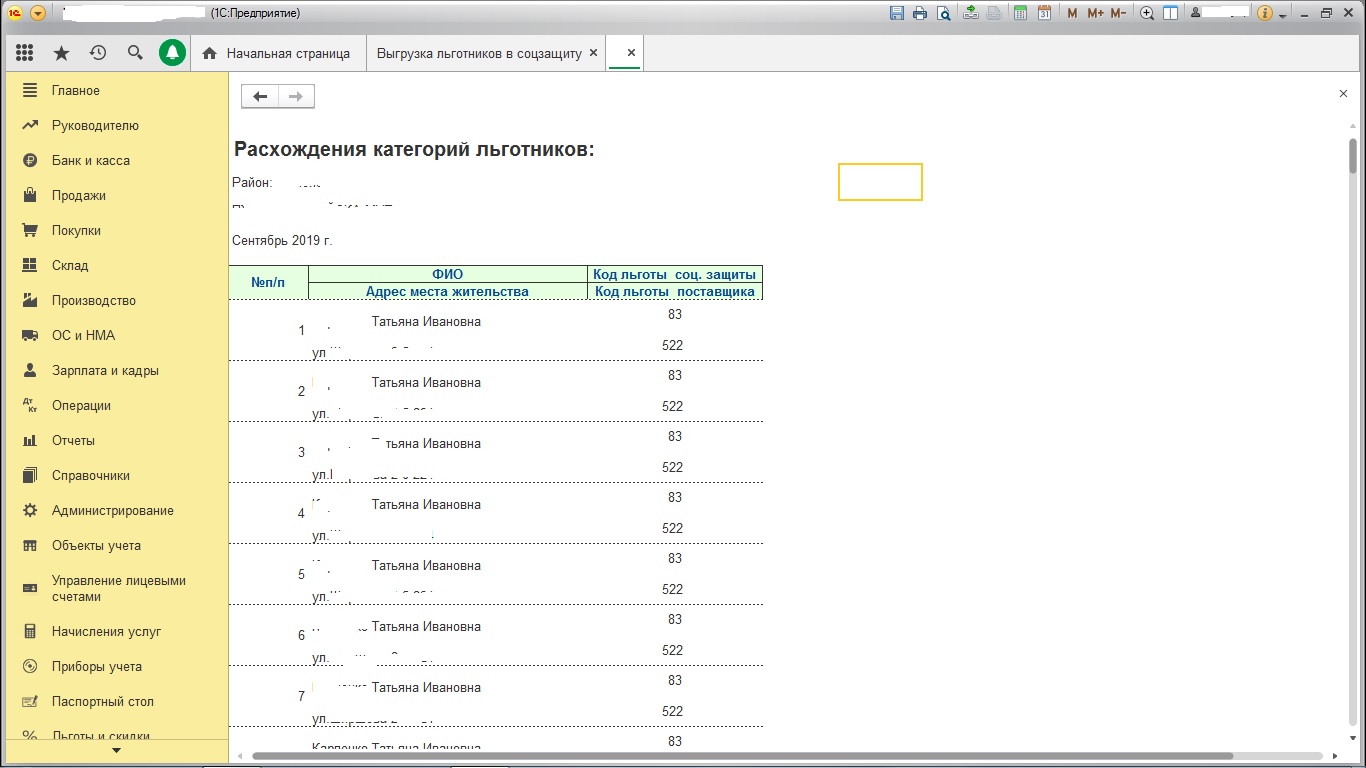Print the report using the printer icon
1366x768 pixels.
[x=920, y=13]
